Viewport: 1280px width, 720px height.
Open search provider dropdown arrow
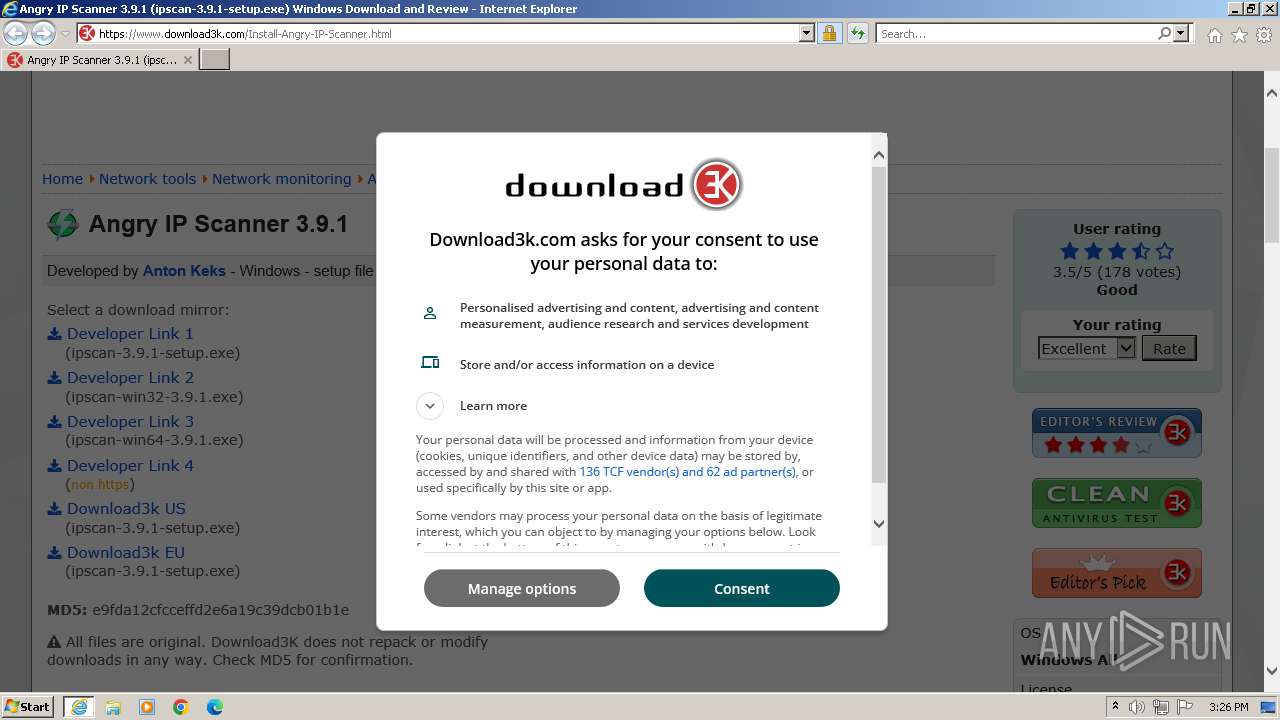[x=1181, y=33]
